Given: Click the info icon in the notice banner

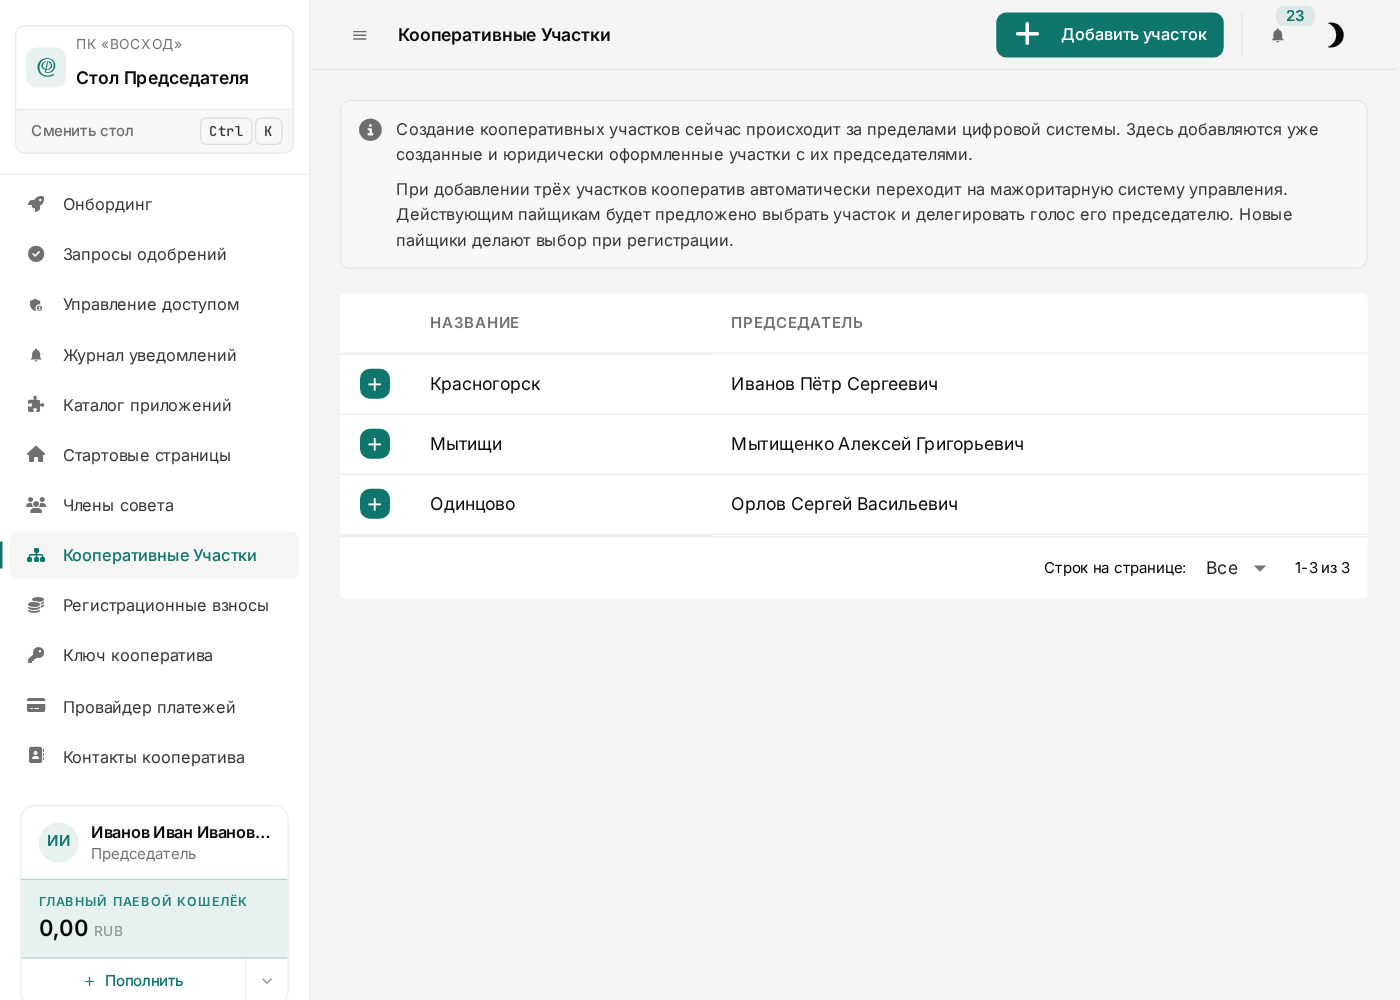Looking at the screenshot, I should 370,130.
